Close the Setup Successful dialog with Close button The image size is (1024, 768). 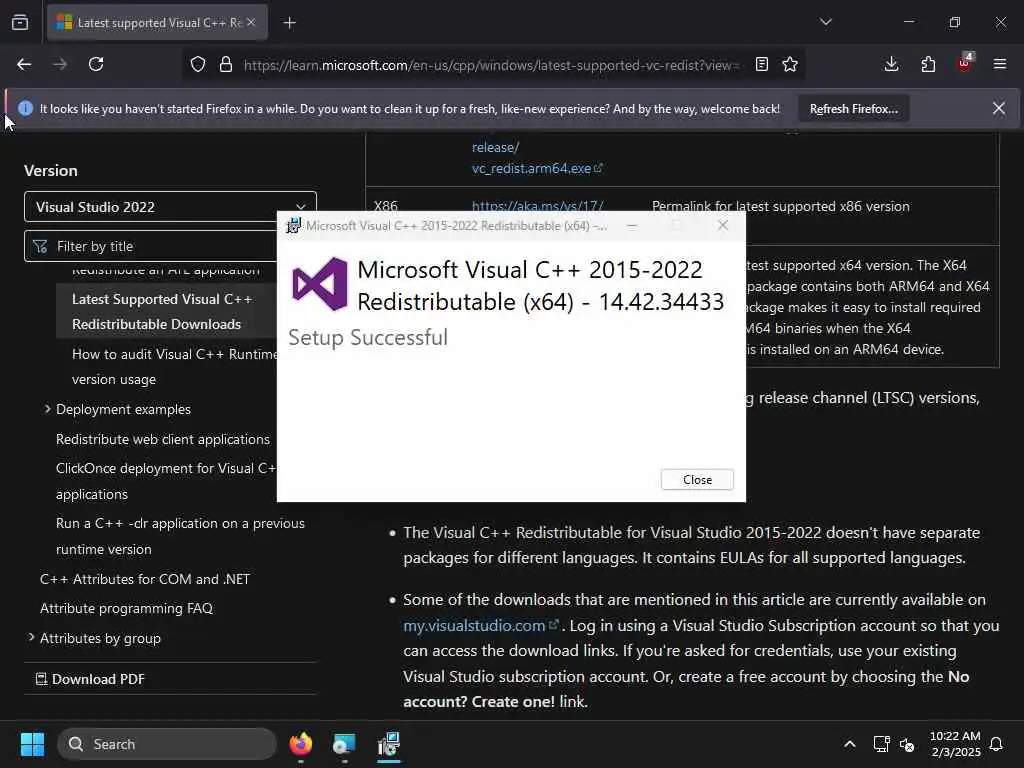tap(697, 479)
